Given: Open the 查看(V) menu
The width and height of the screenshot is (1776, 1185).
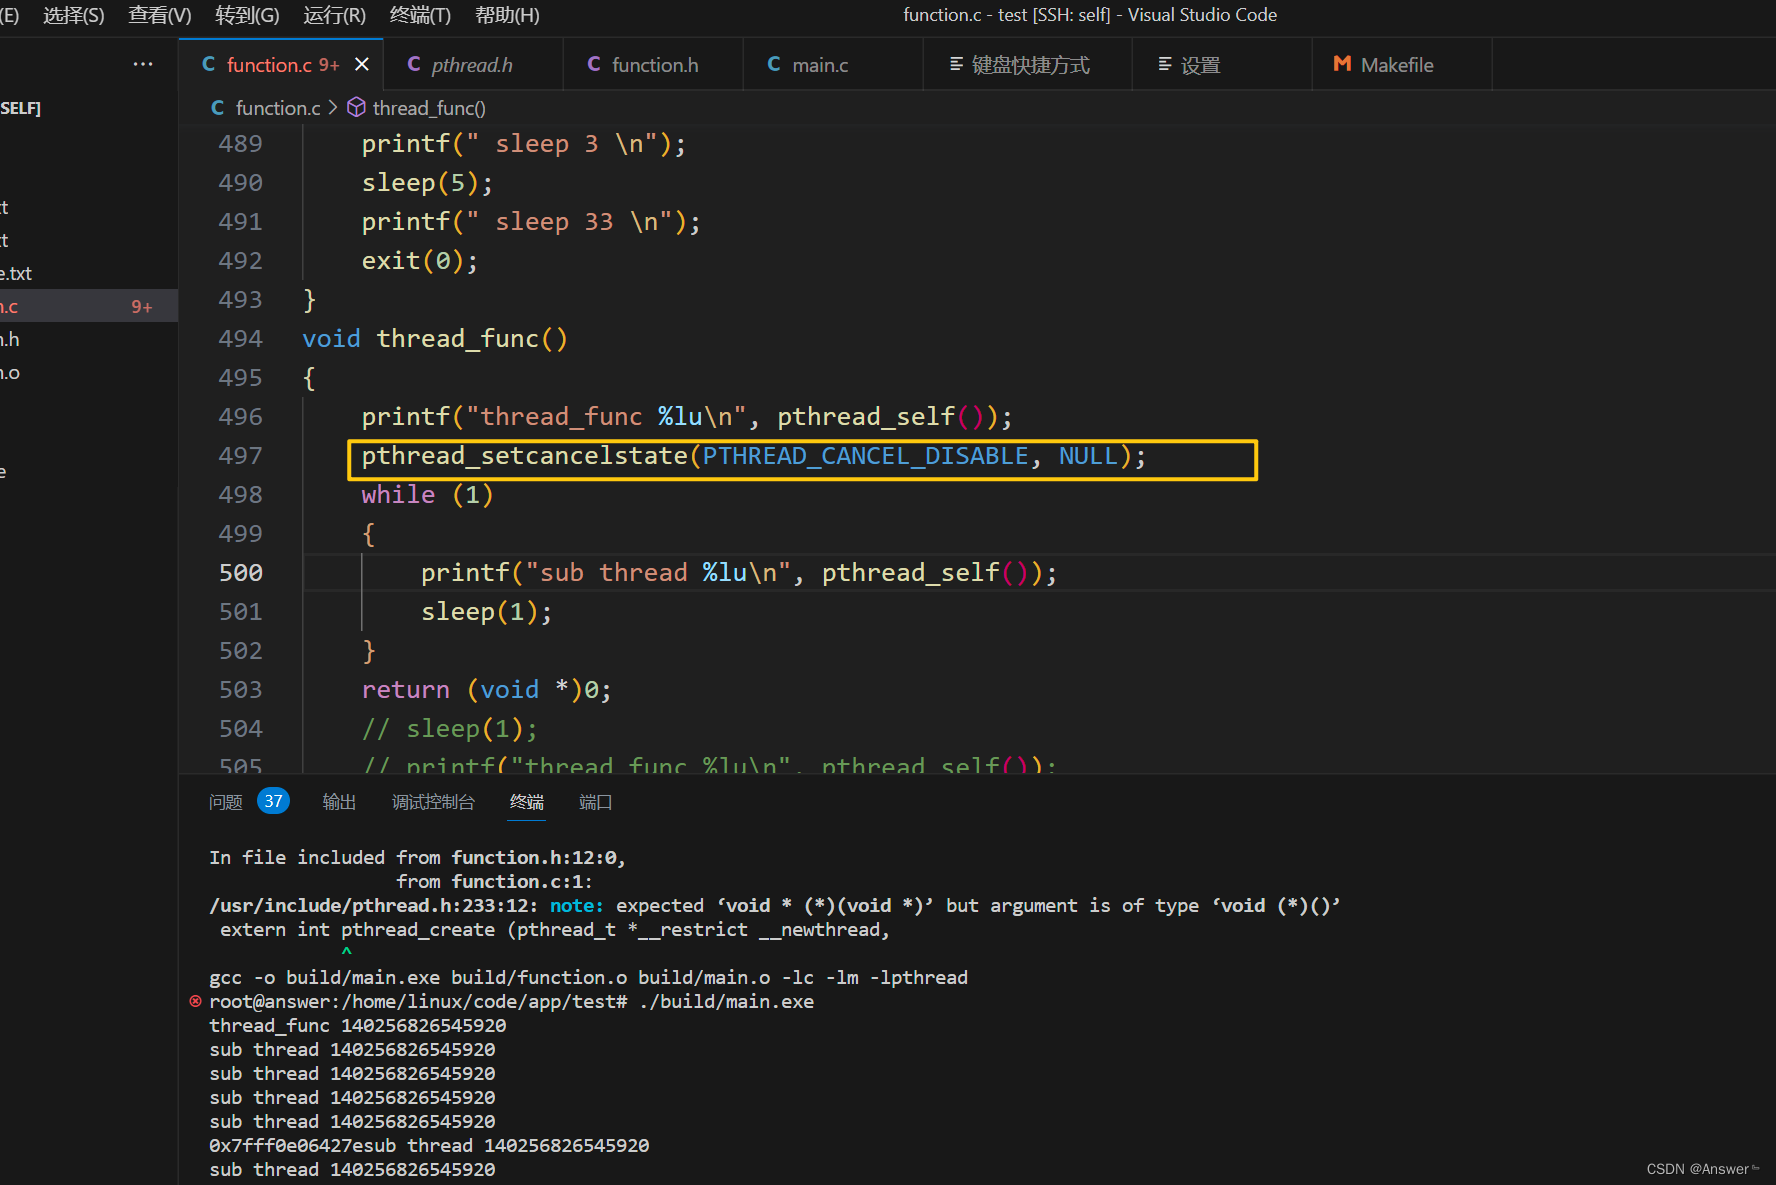Looking at the screenshot, I should (x=160, y=15).
